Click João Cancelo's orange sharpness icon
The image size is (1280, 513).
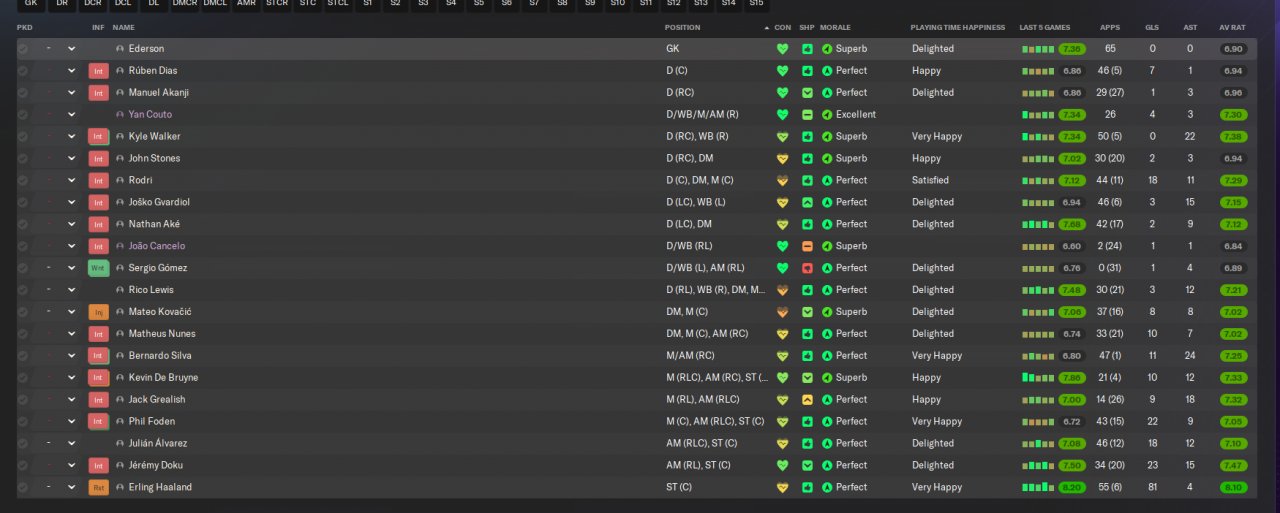(807, 246)
